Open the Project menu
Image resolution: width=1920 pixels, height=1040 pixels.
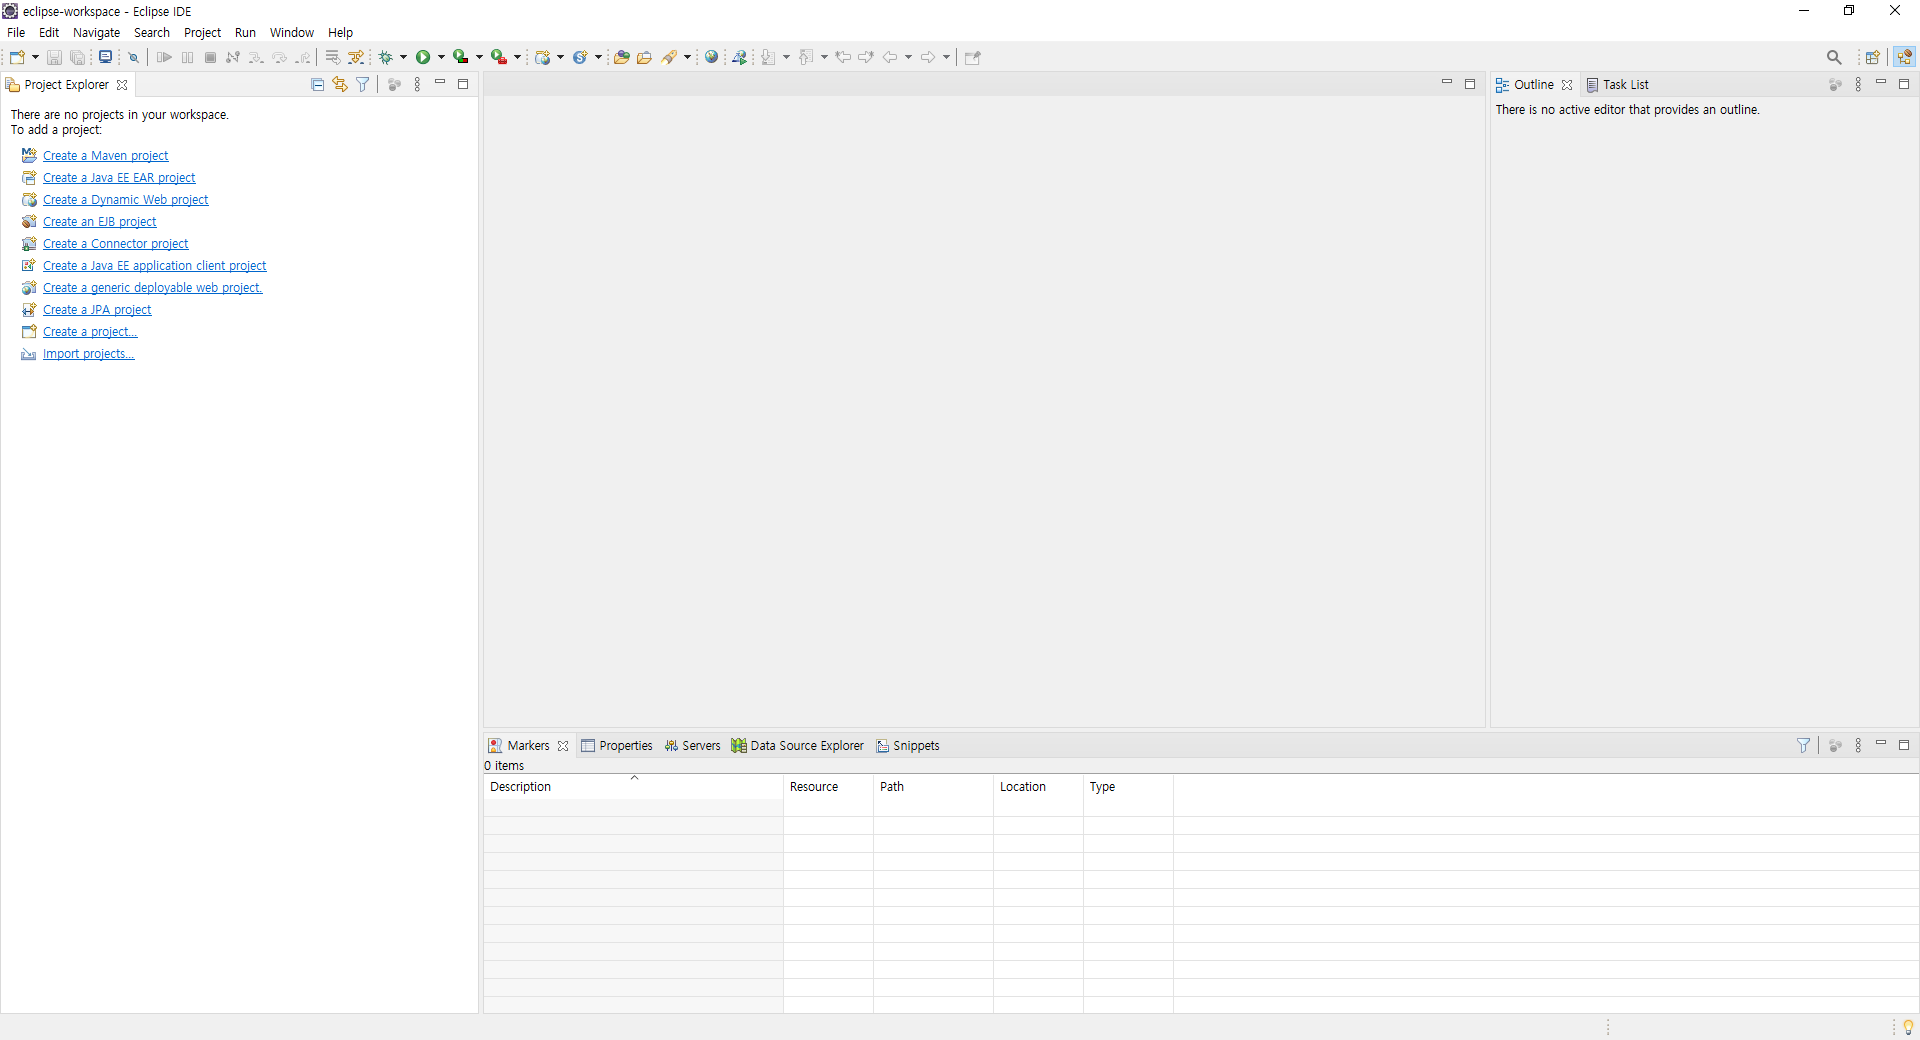pyautogui.click(x=202, y=33)
